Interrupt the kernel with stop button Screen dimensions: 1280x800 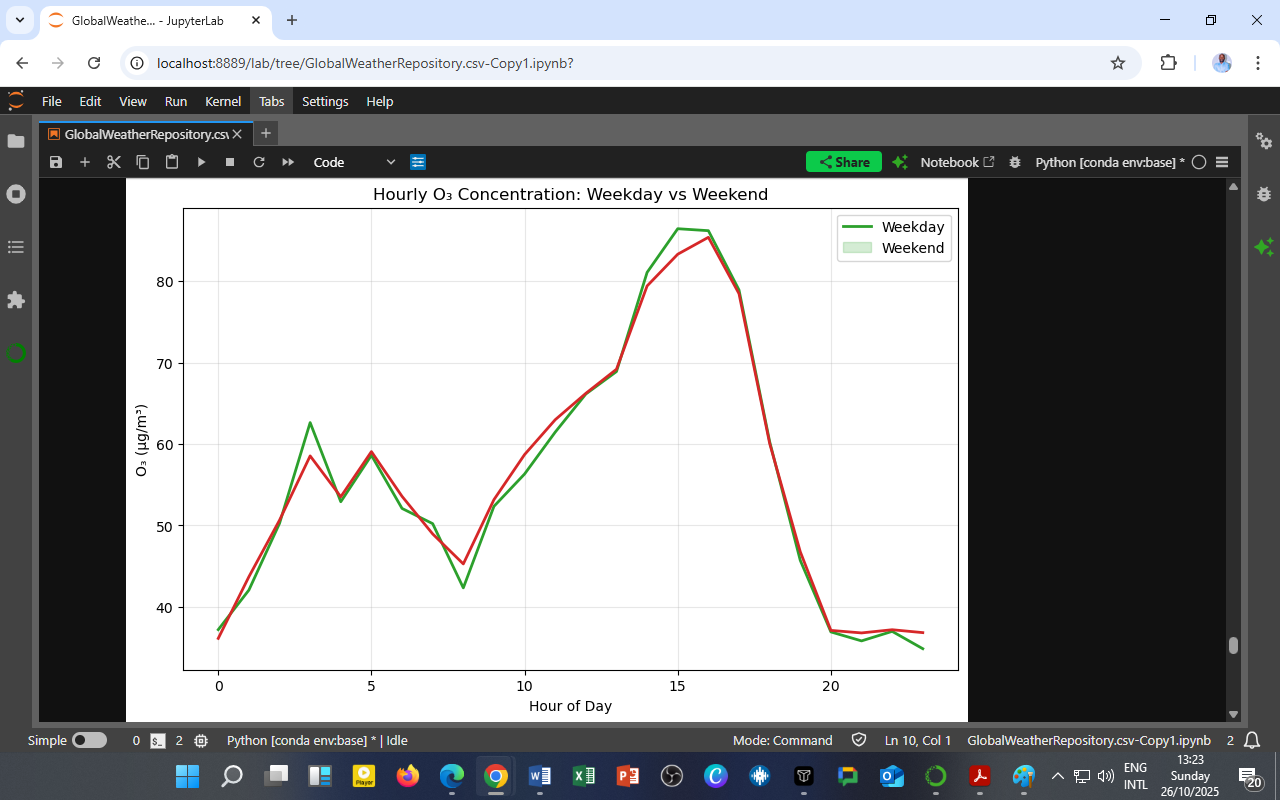point(230,162)
